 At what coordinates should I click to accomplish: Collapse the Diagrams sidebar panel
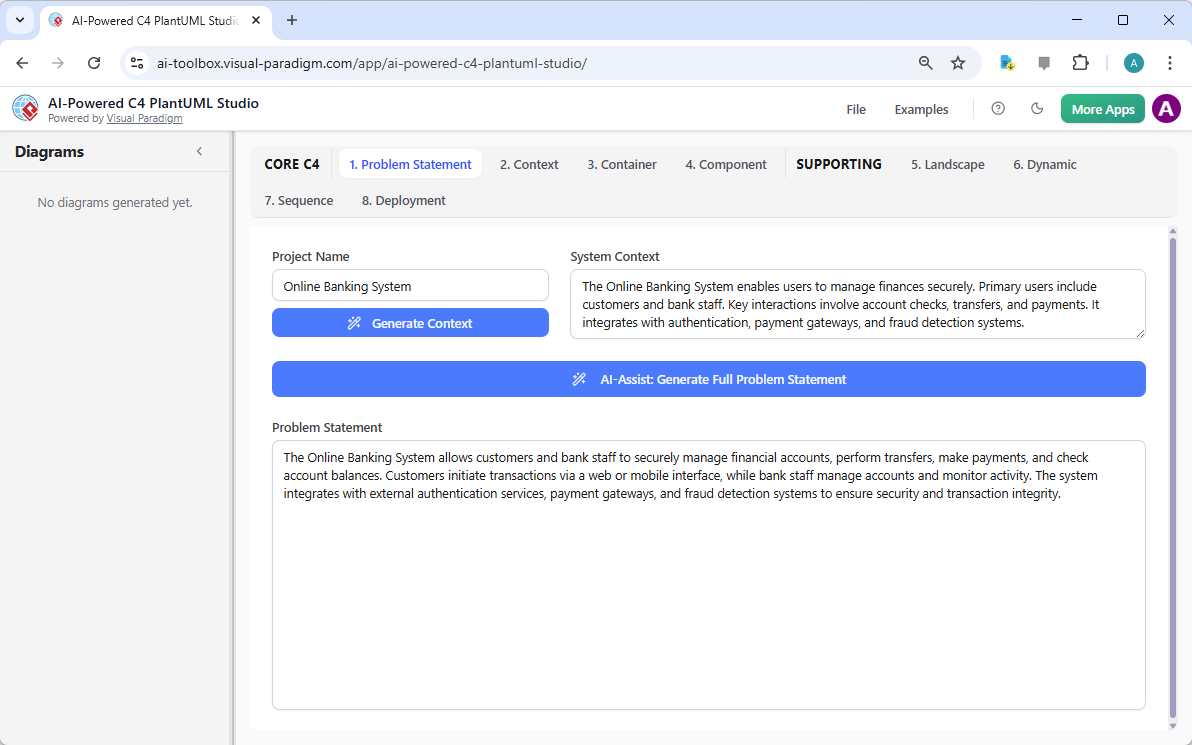(199, 151)
